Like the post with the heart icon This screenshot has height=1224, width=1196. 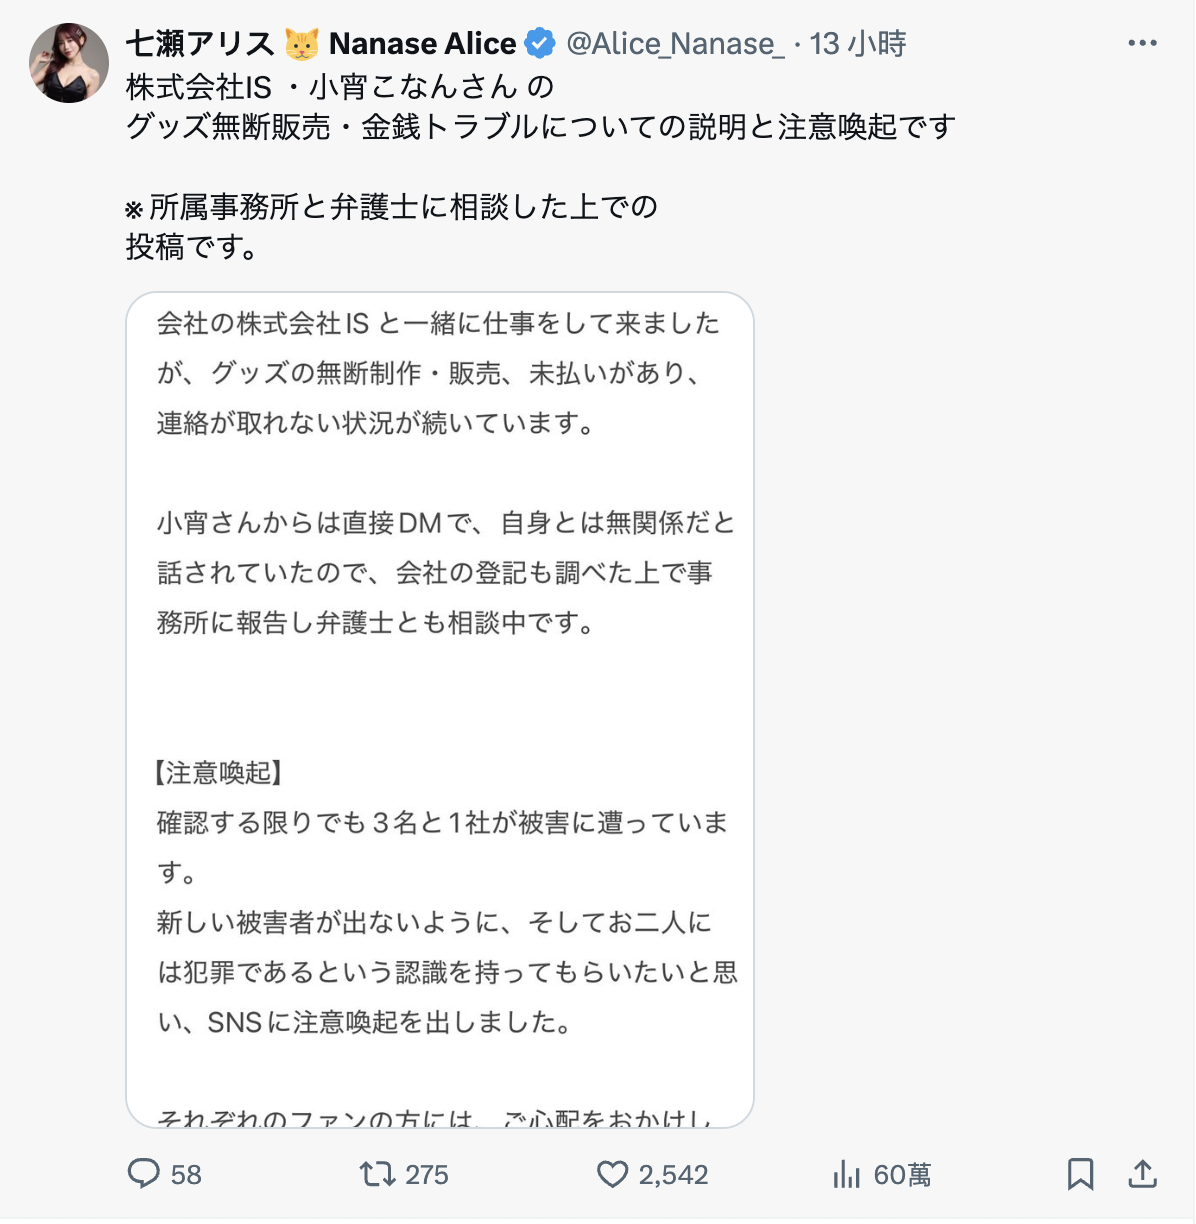612,1173
